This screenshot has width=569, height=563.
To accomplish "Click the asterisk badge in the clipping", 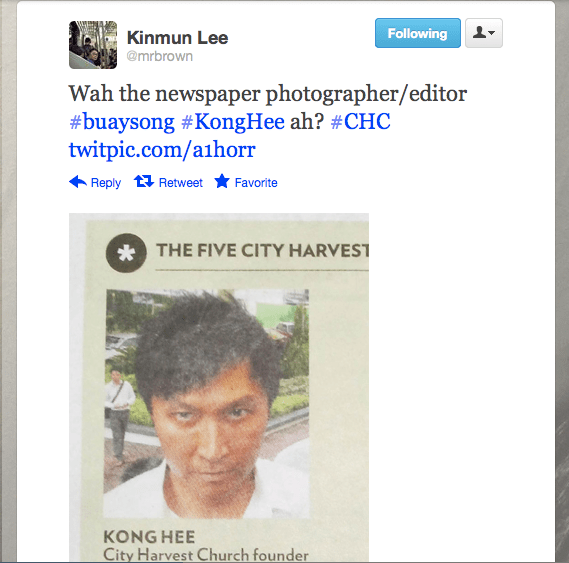I will click(126, 253).
